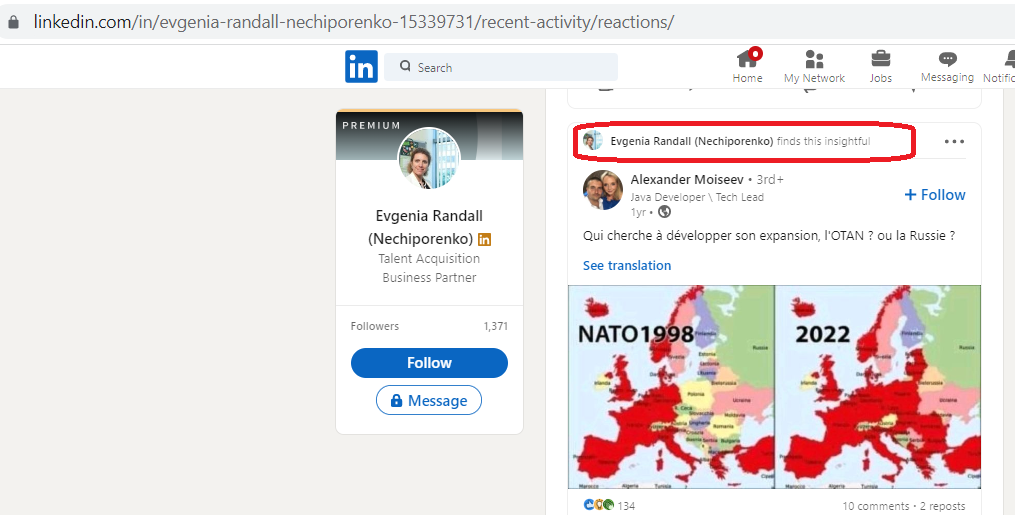1015x515 pixels.
Task: Click the post text about OTAN and Russie
Action: [769, 236]
